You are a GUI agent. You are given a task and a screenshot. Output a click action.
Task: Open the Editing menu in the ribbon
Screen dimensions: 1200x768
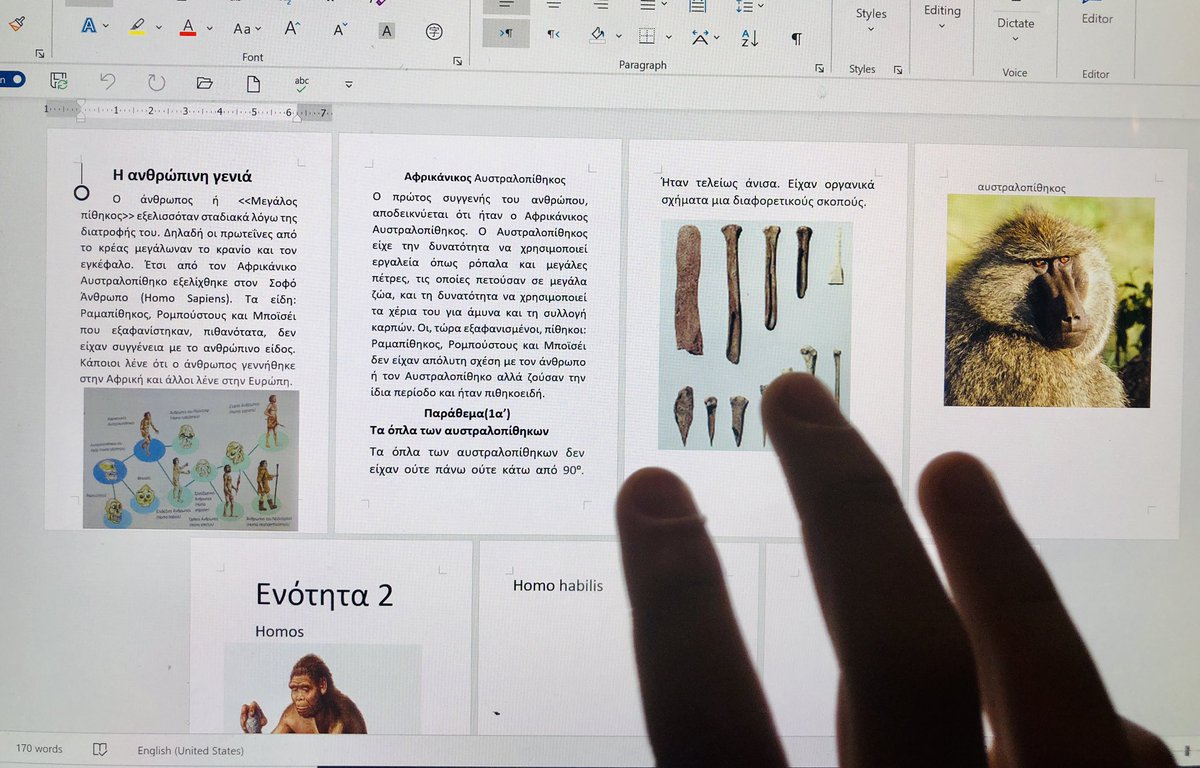942,18
